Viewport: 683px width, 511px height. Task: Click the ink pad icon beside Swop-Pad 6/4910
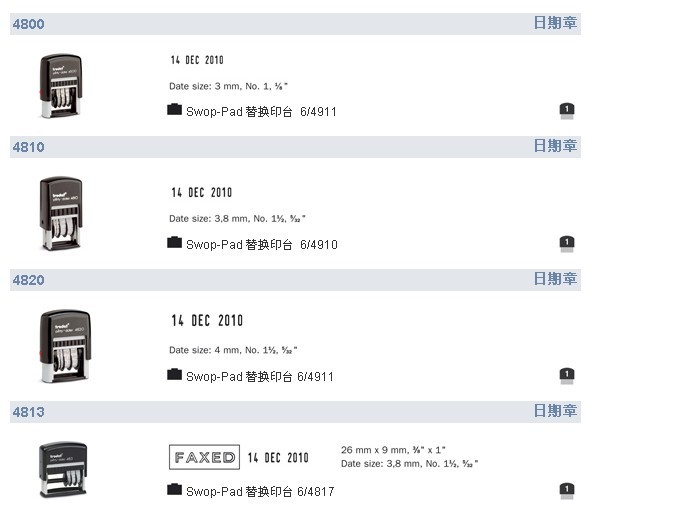coord(174,242)
